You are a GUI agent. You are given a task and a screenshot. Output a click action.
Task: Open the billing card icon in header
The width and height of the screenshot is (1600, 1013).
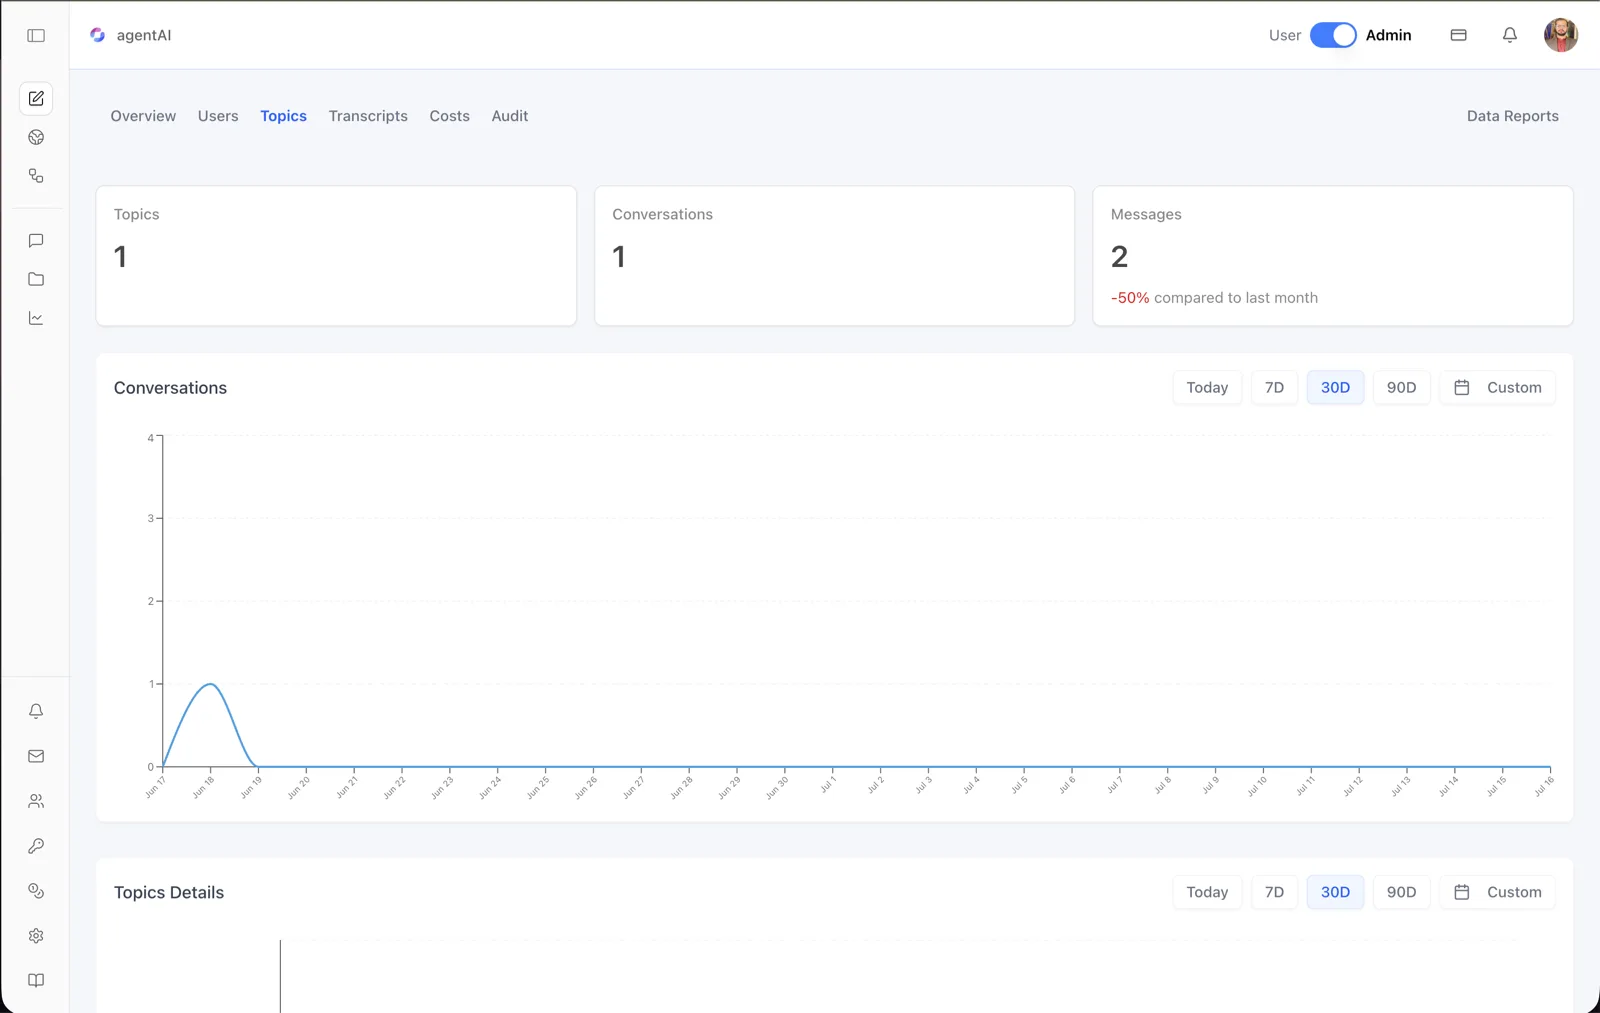1459,35
